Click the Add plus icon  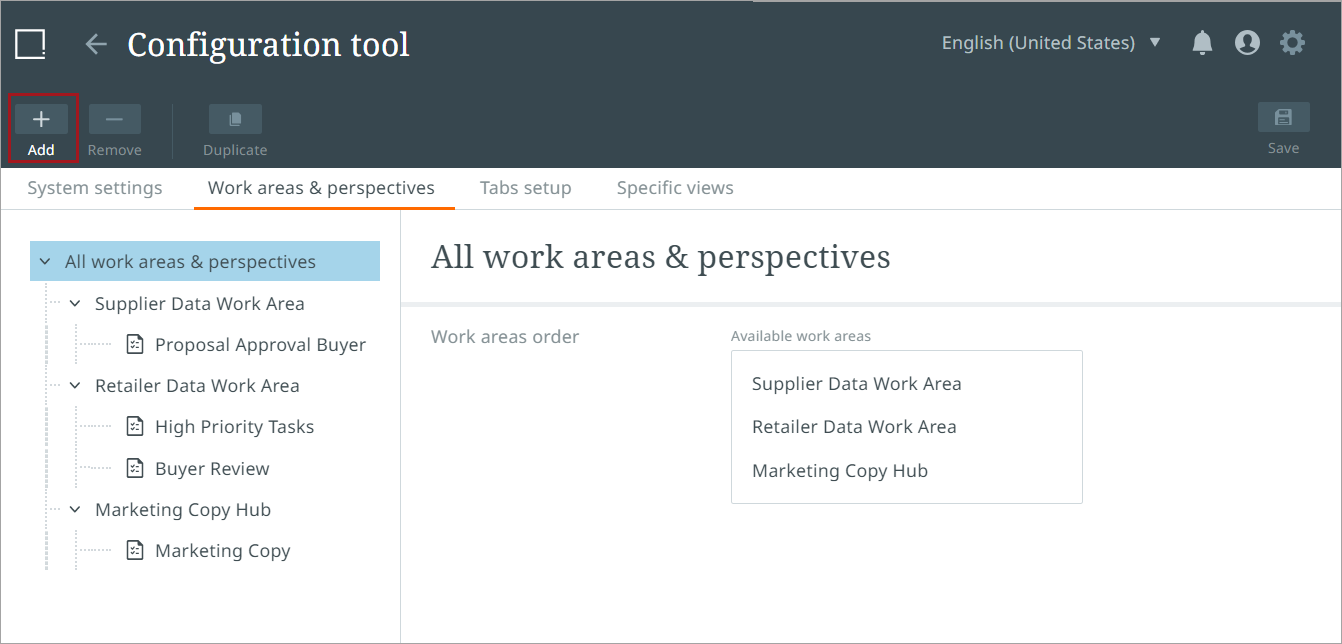point(41,120)
